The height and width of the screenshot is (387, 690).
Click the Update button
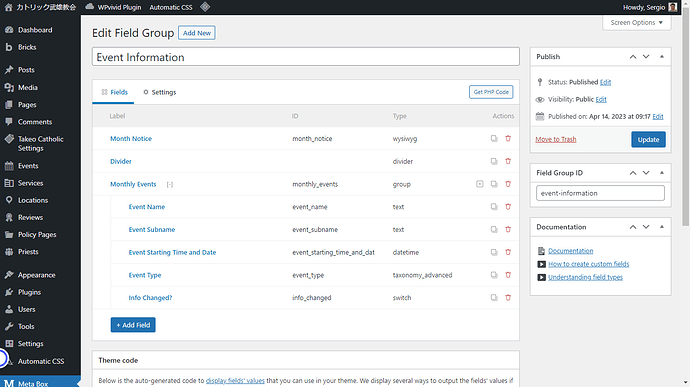click(648, 140)
